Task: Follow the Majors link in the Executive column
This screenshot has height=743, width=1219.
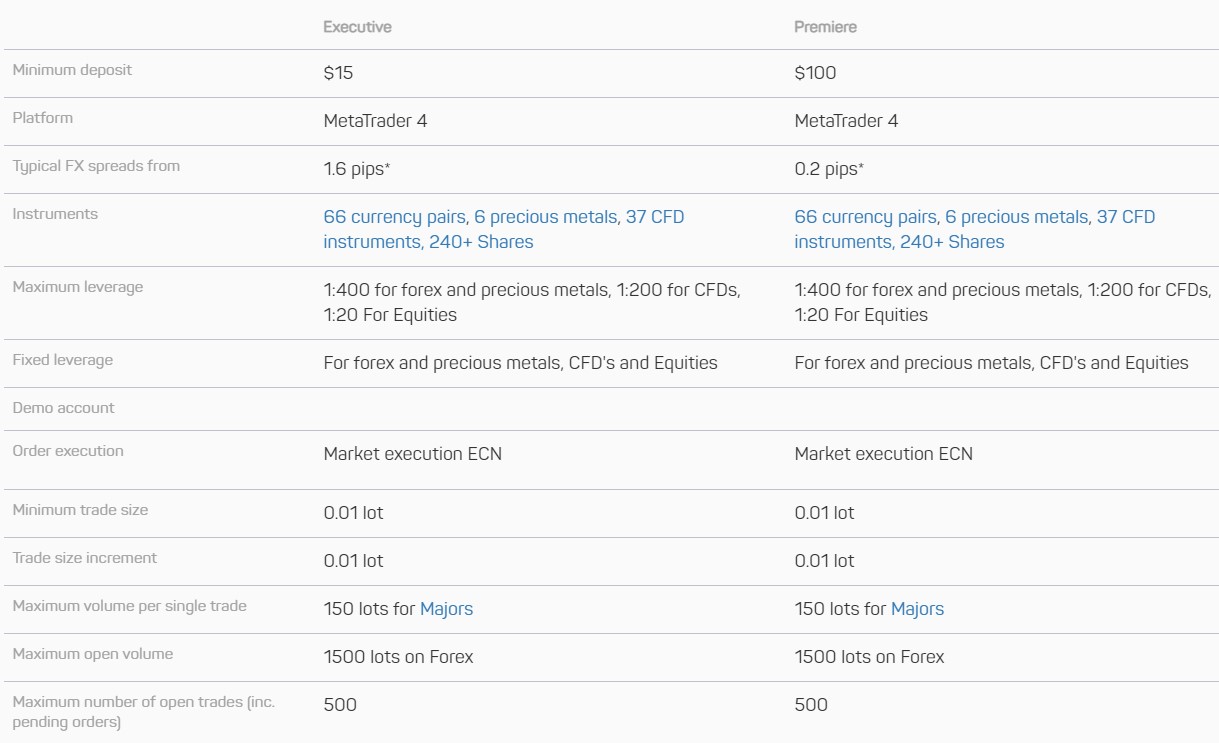Action: (446, 609)
